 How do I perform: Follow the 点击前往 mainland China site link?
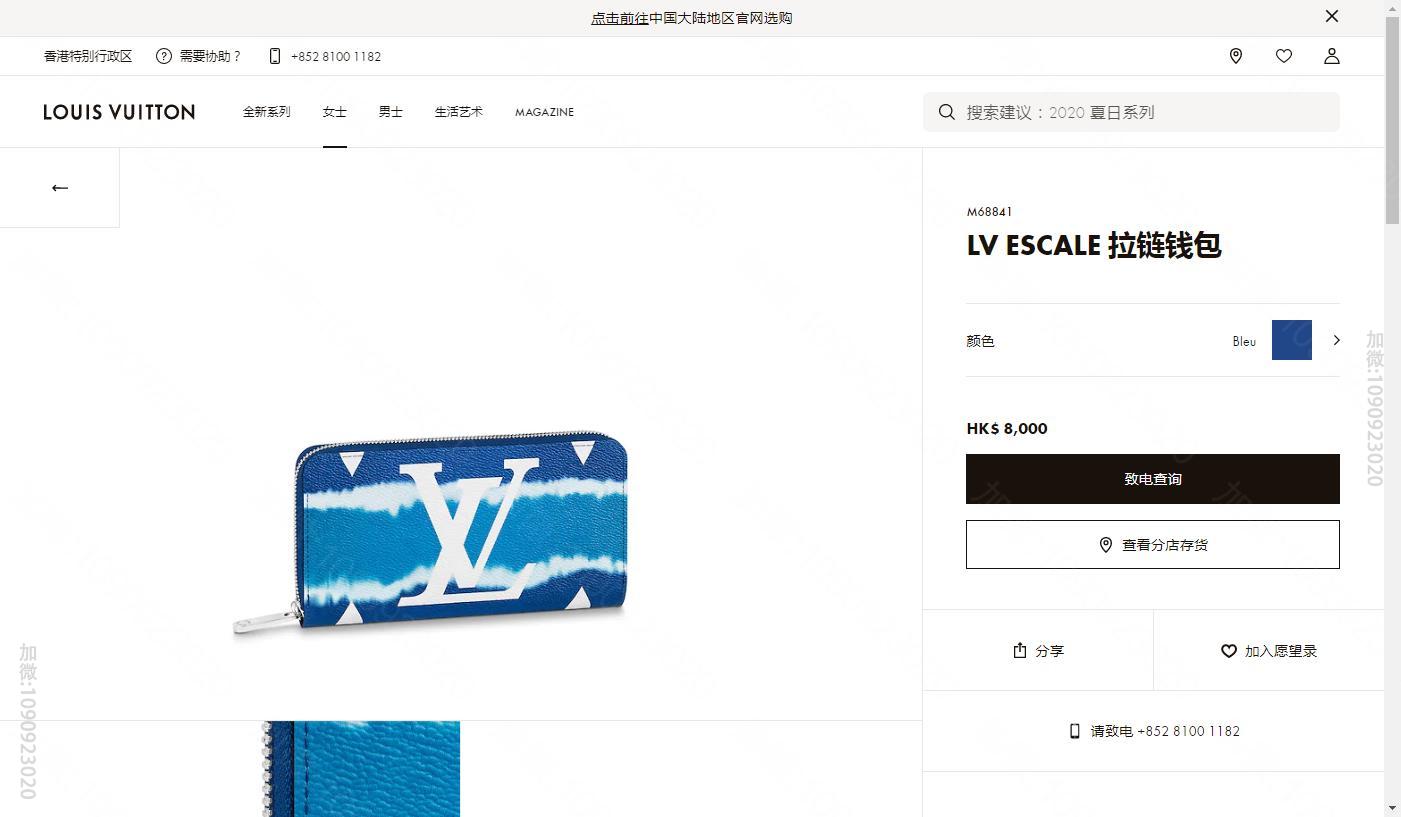coord(619,18)
